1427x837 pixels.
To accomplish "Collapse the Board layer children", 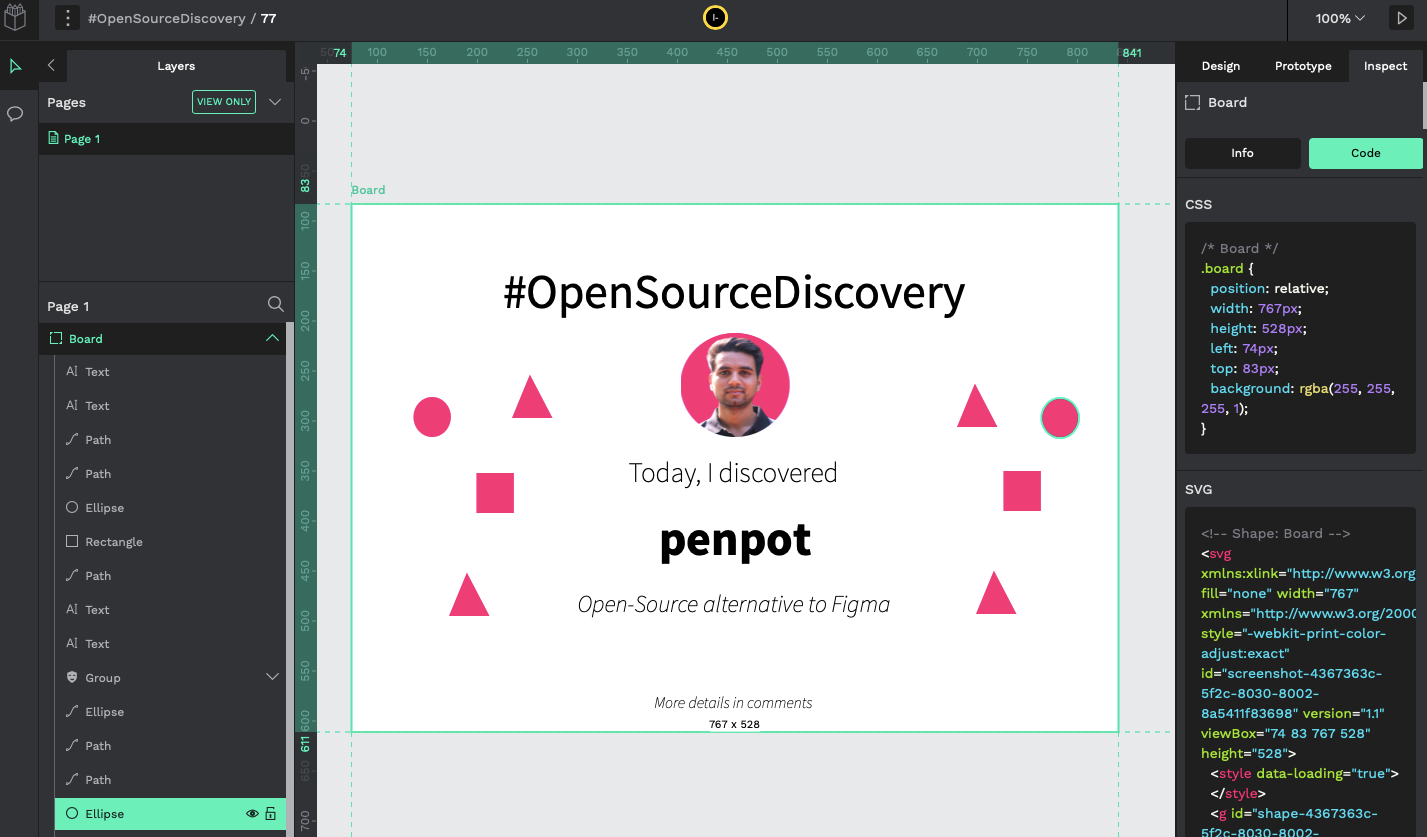I will 272,339.
